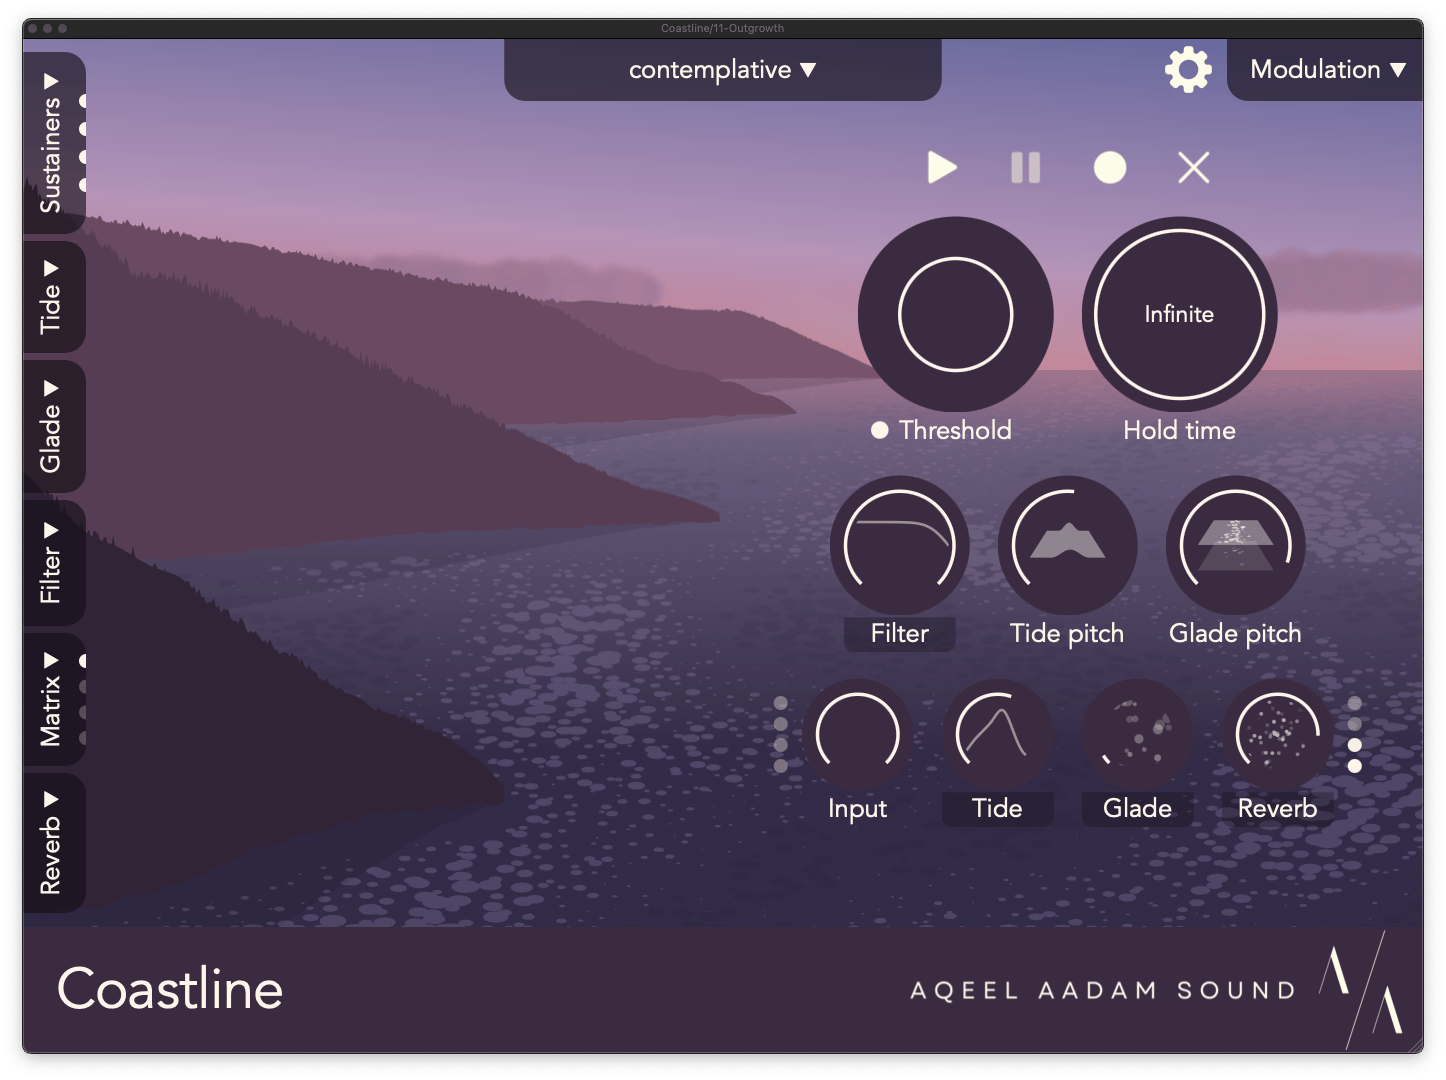Click the Glade level knob icon
The image size is (1446, 1080).
[x=1137, y=734]
